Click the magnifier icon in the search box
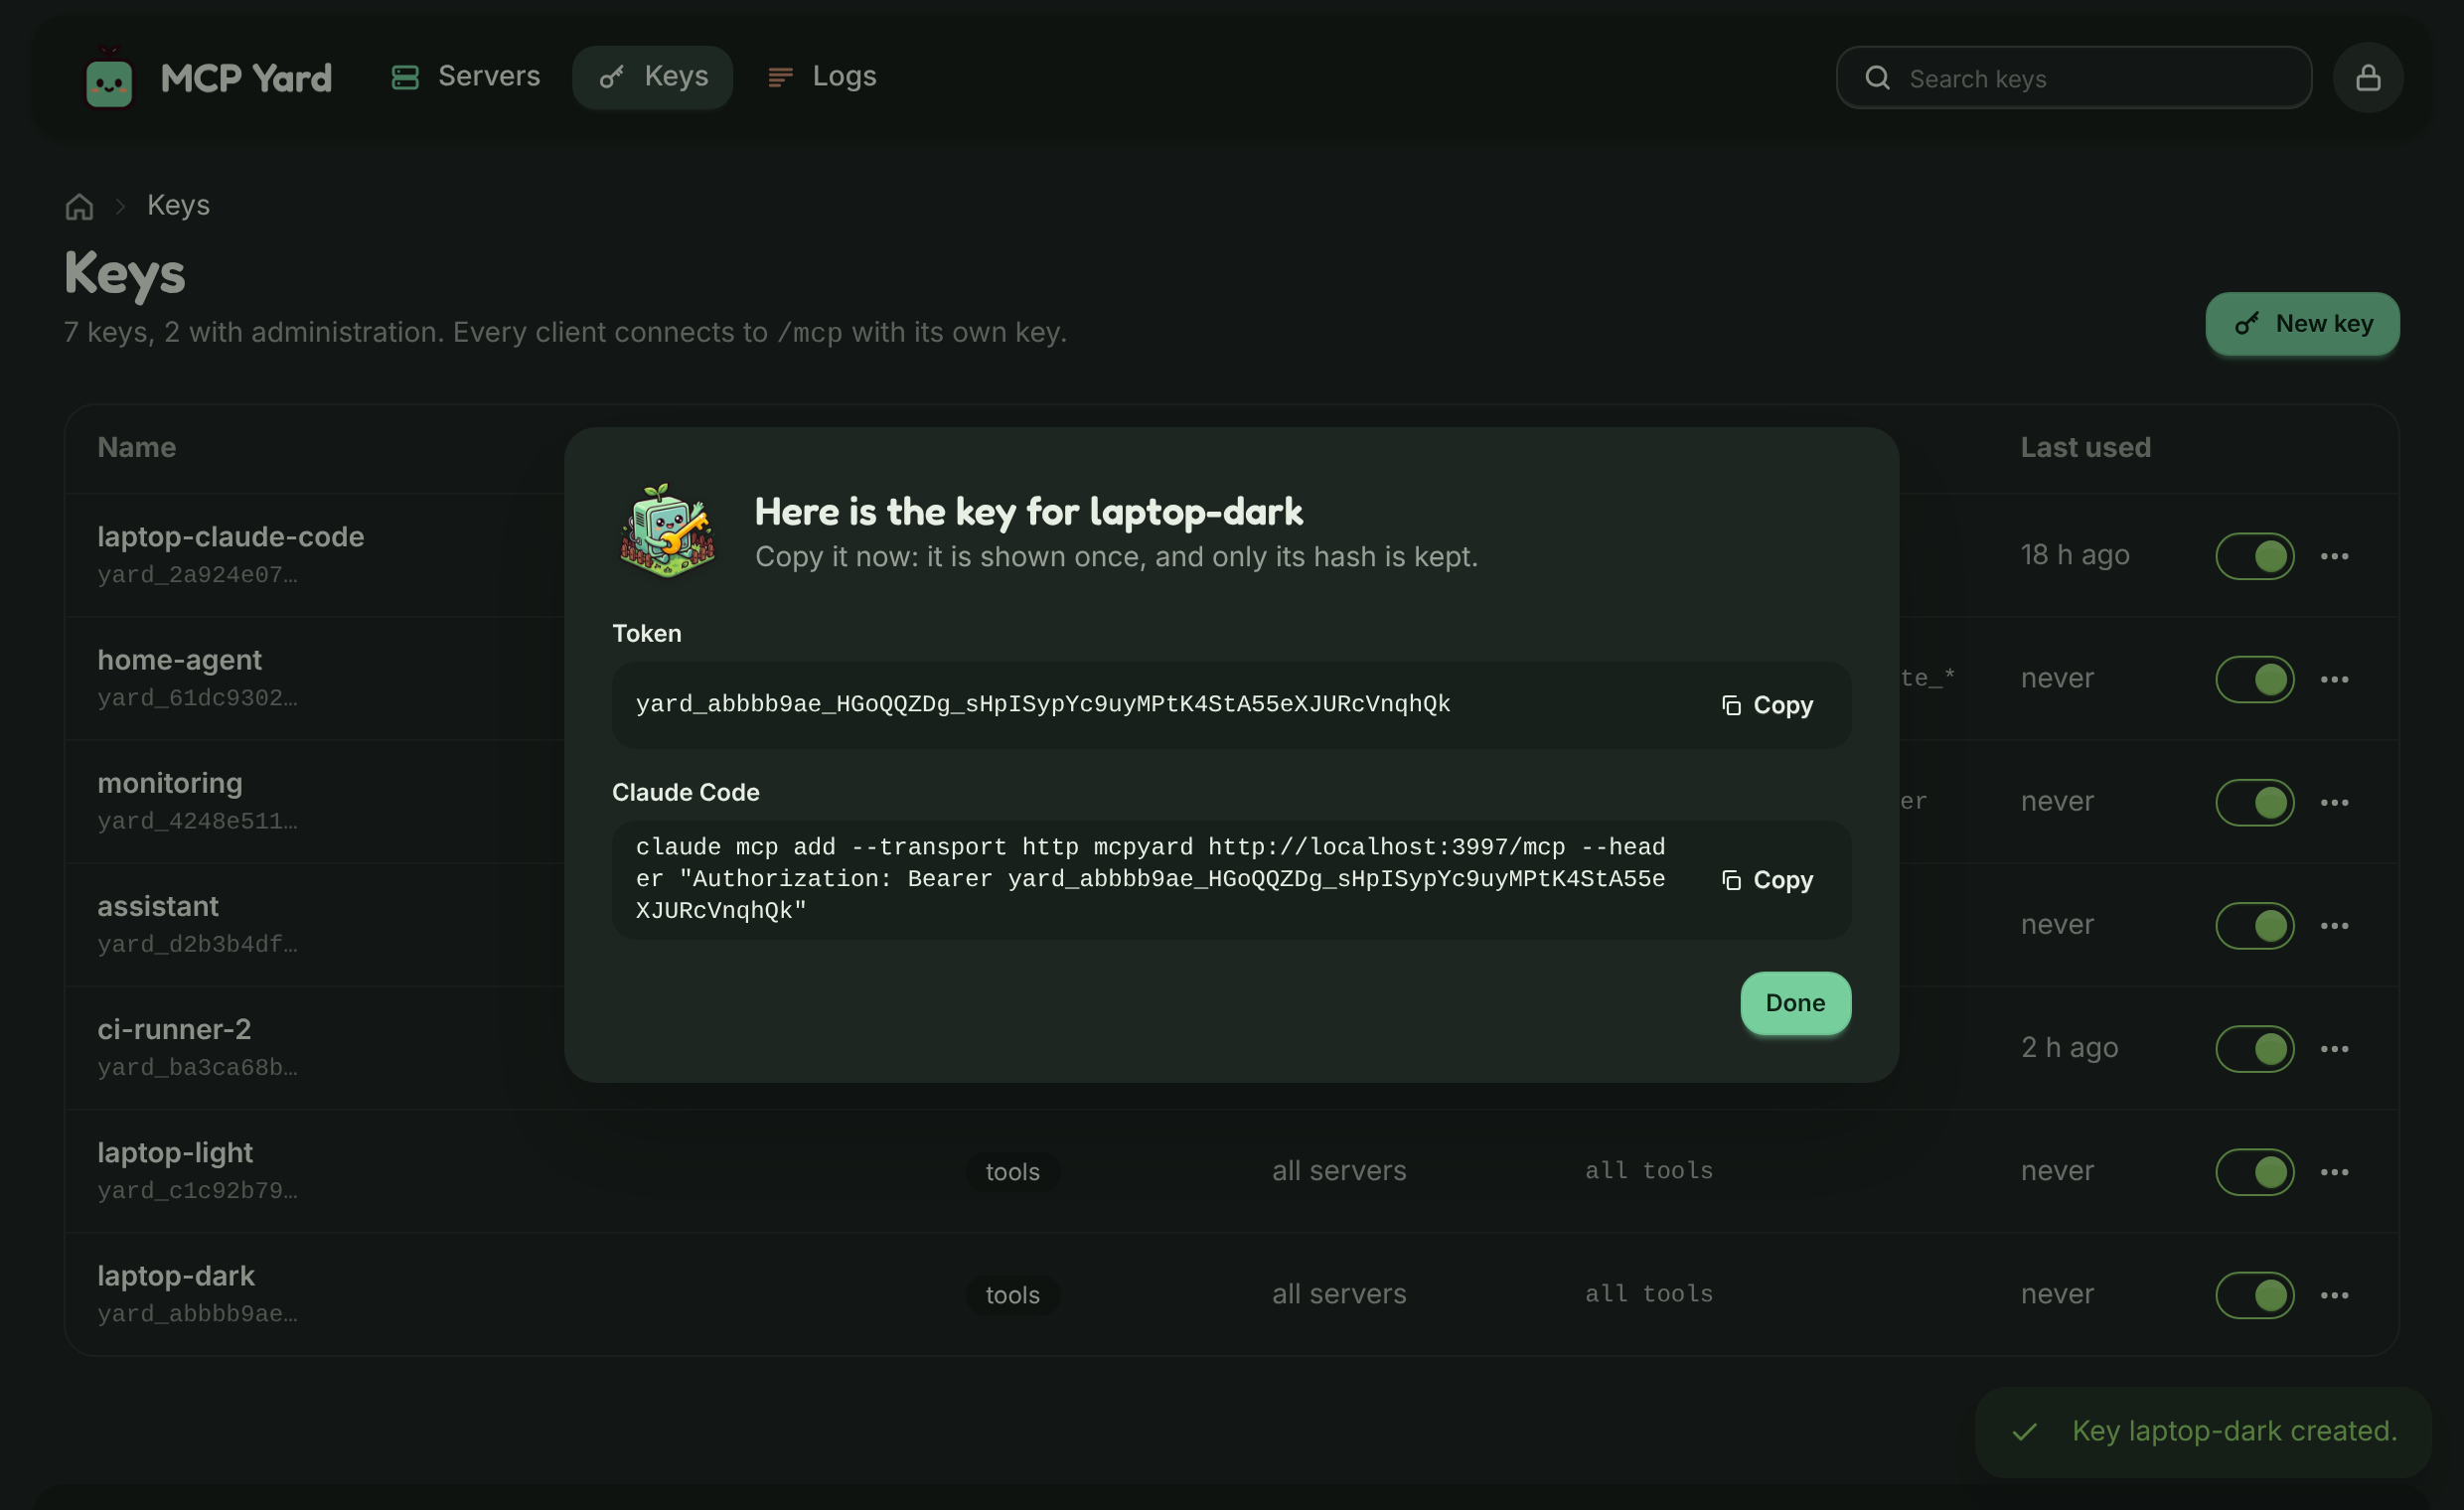The width and height of the screenshot is (2464, 1510). 1877,78
